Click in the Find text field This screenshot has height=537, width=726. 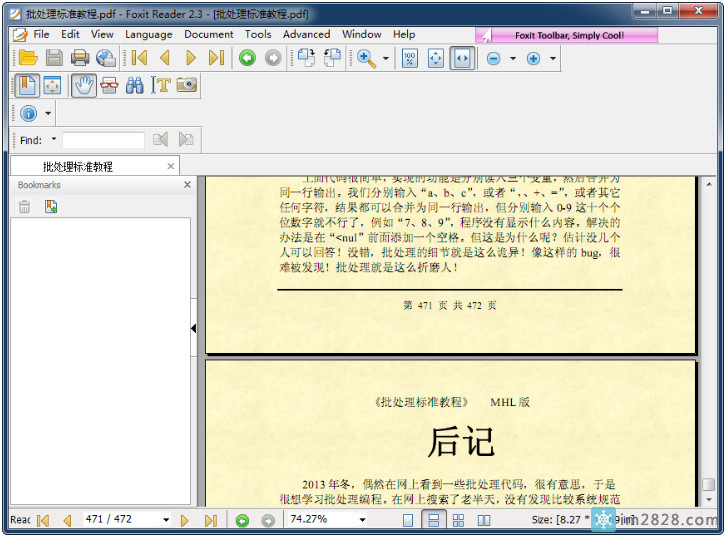click(103, 141)
